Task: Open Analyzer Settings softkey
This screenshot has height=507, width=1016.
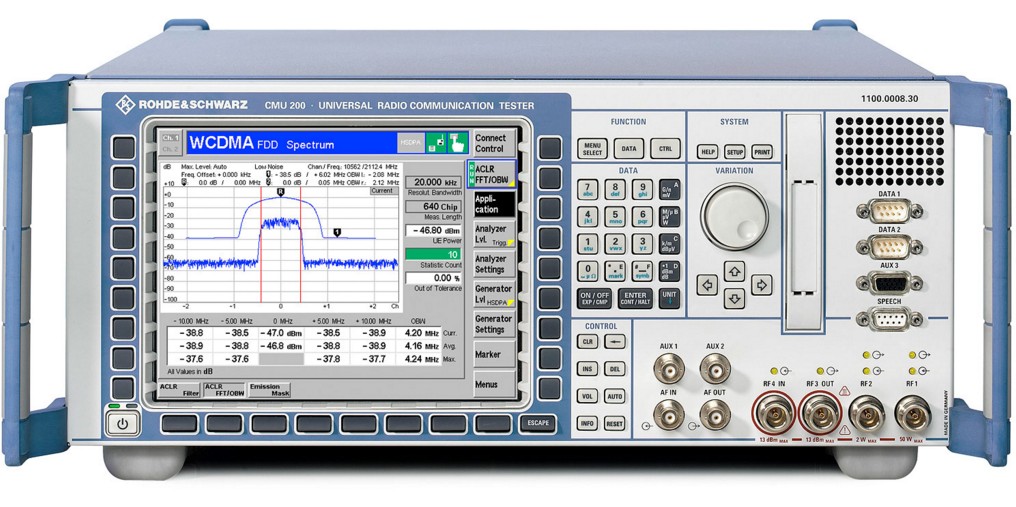Action: pyautogui.click(x=494, y=265)
